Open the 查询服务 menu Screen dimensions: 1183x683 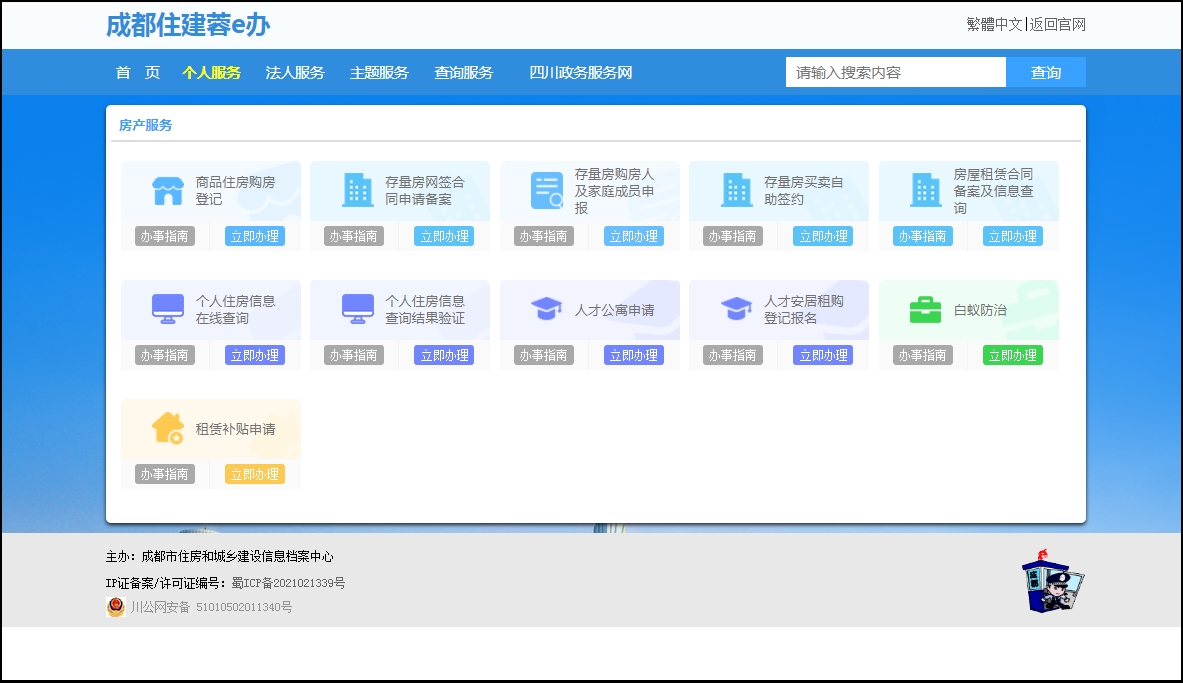pyautogui.click(x=463, y=71)
